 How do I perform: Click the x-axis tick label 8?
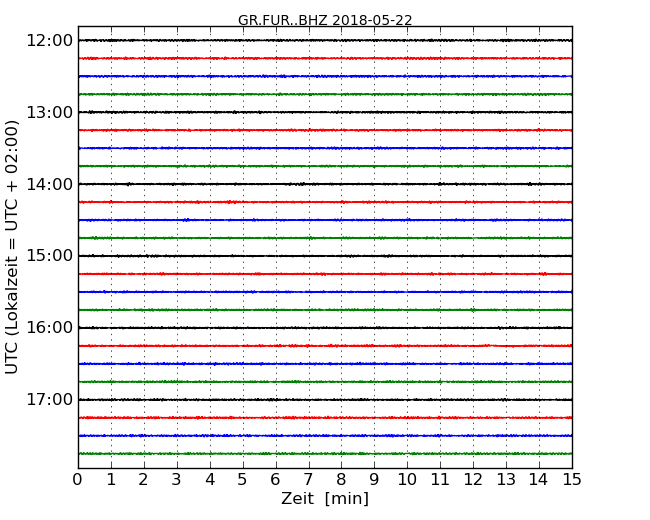[x=341, y=480]
